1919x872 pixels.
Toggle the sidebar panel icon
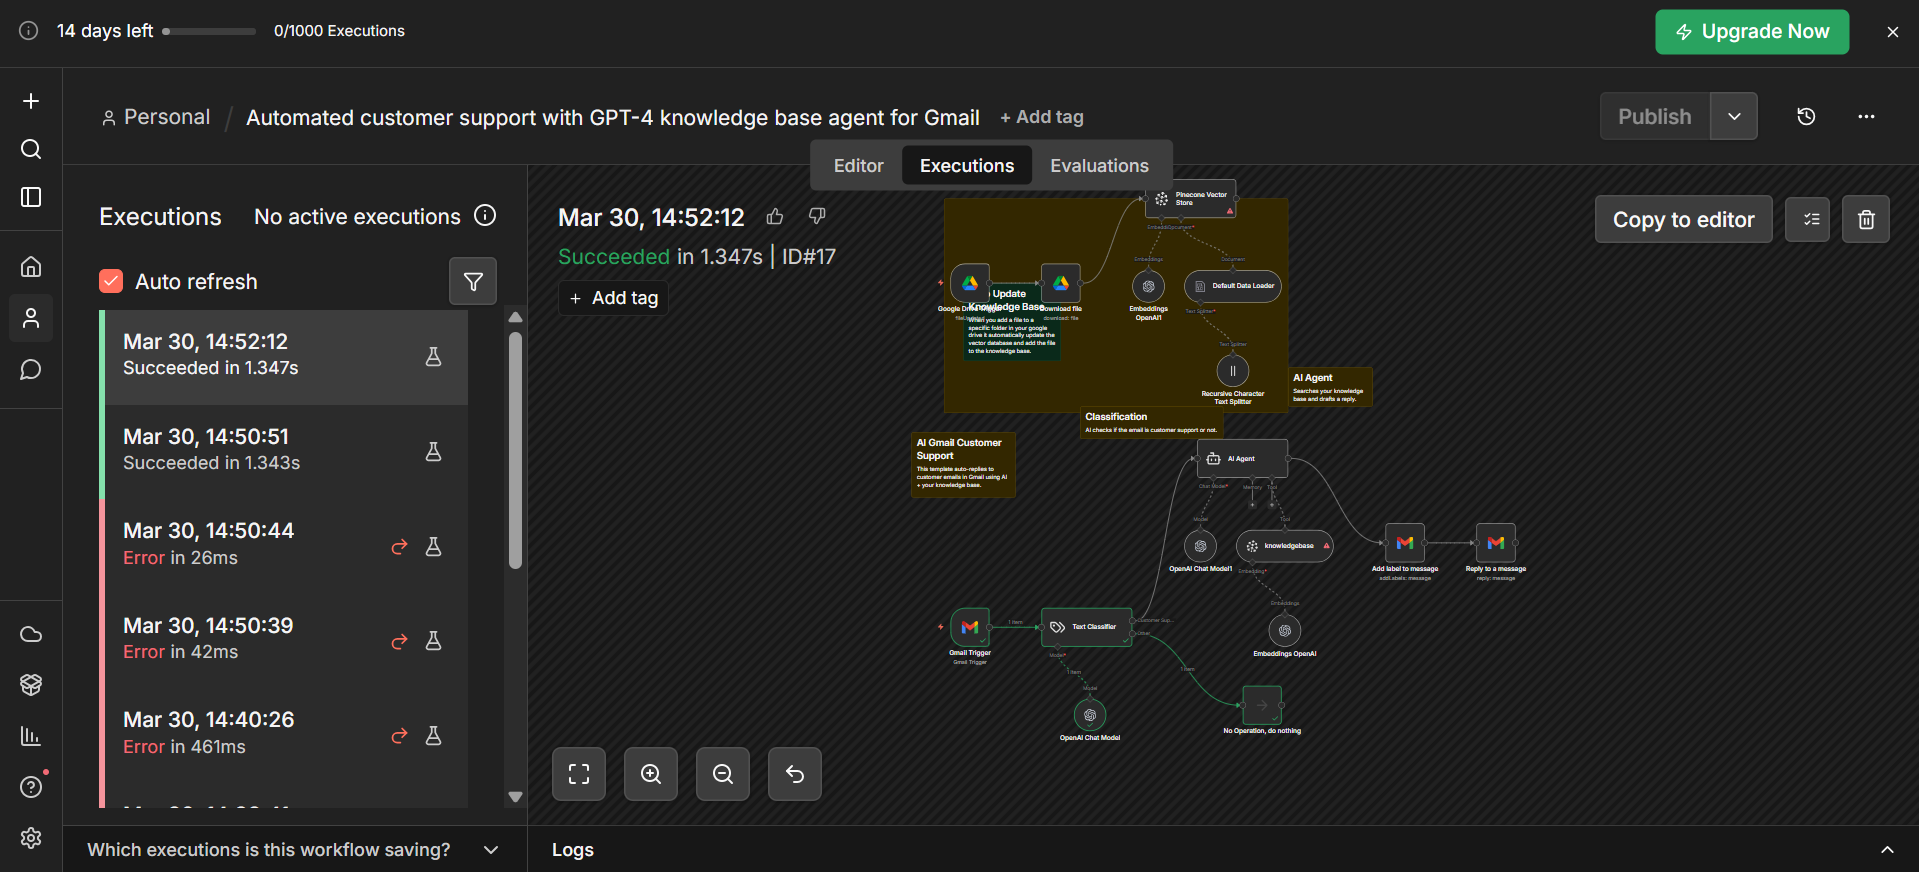(31, 197)
